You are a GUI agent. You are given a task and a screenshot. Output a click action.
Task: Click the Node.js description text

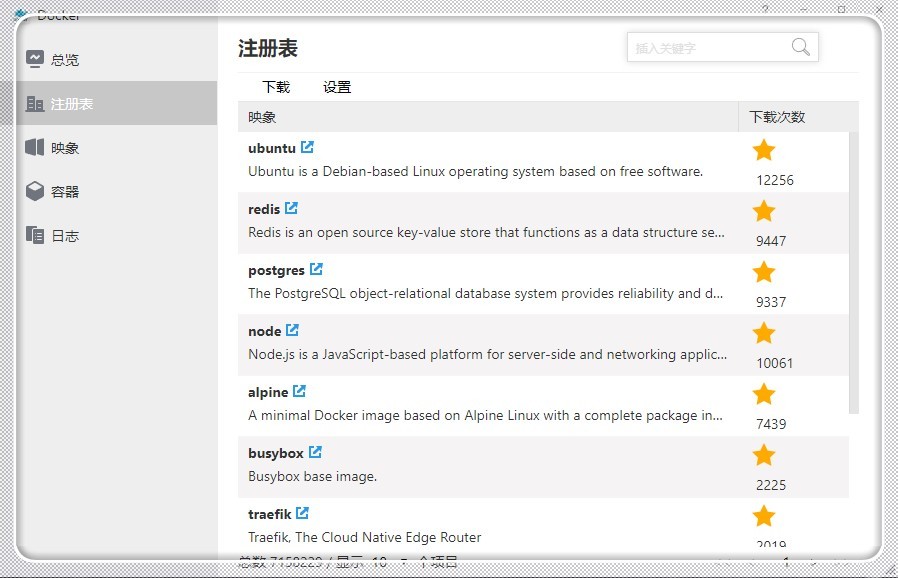click(487, 355)
